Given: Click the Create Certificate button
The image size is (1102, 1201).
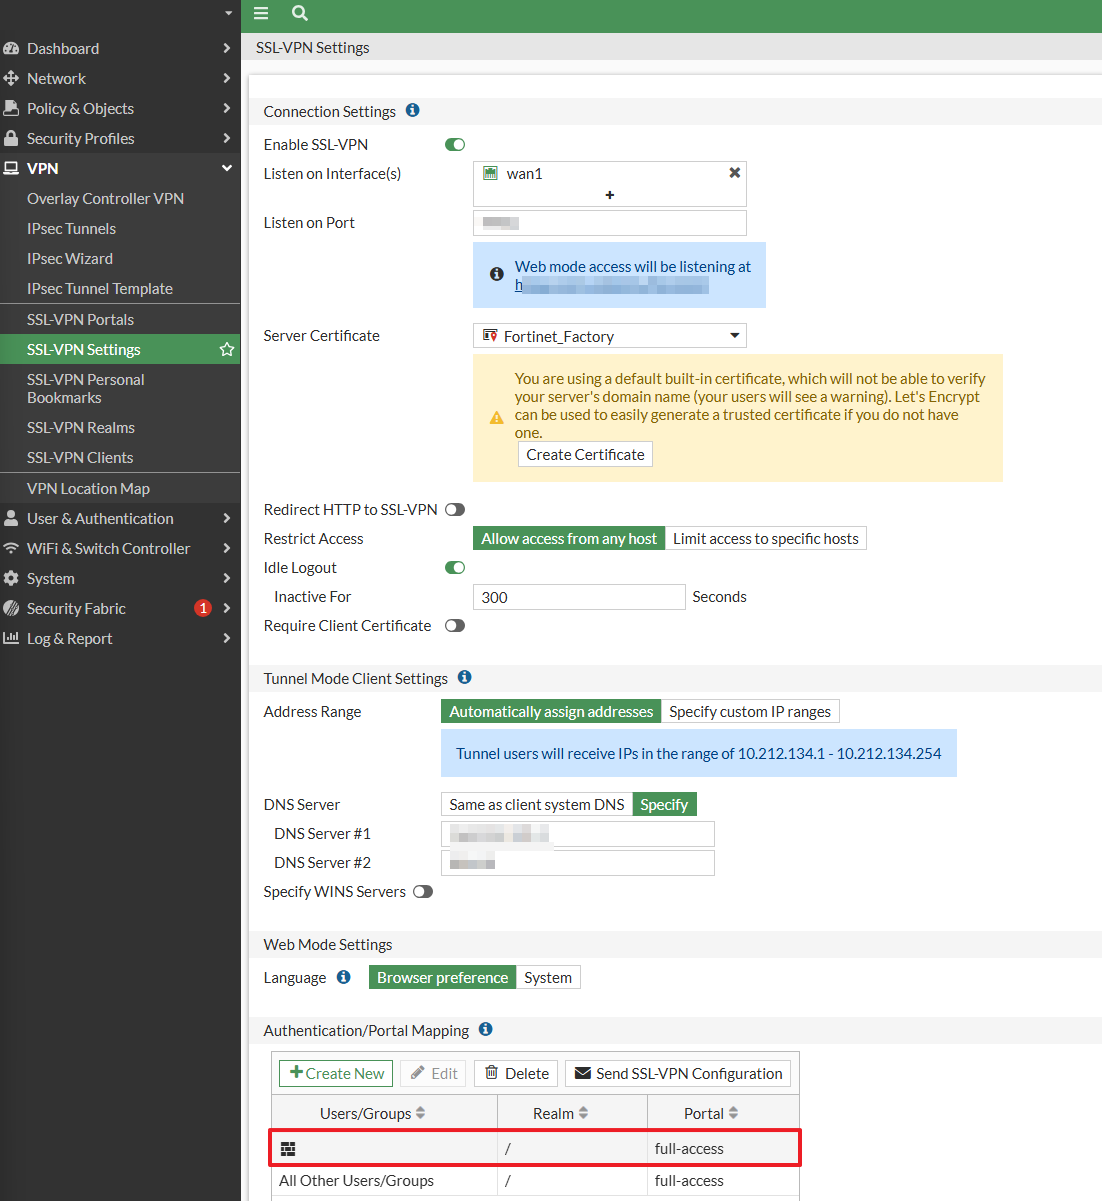Looking at the screenshot, I should [x=585, y=454].
